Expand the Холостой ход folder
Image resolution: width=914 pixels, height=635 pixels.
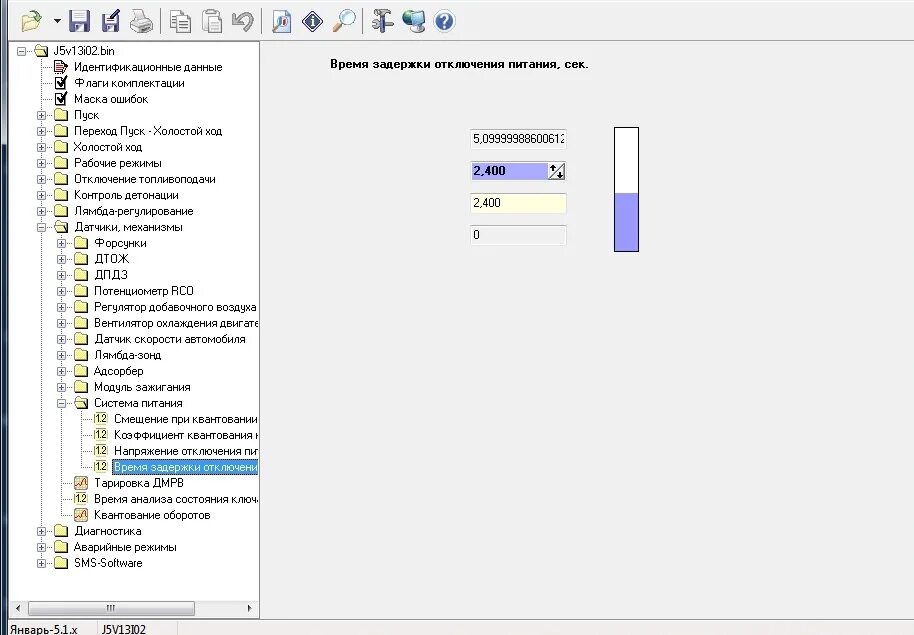point(41,148)
